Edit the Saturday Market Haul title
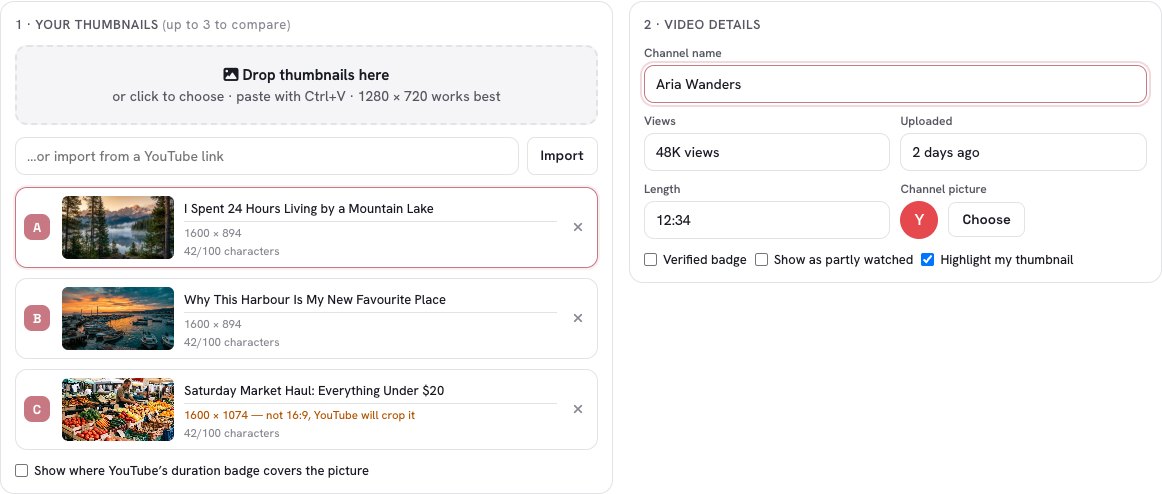Viewport: 1162px width, 494px height. pos(370,391)
